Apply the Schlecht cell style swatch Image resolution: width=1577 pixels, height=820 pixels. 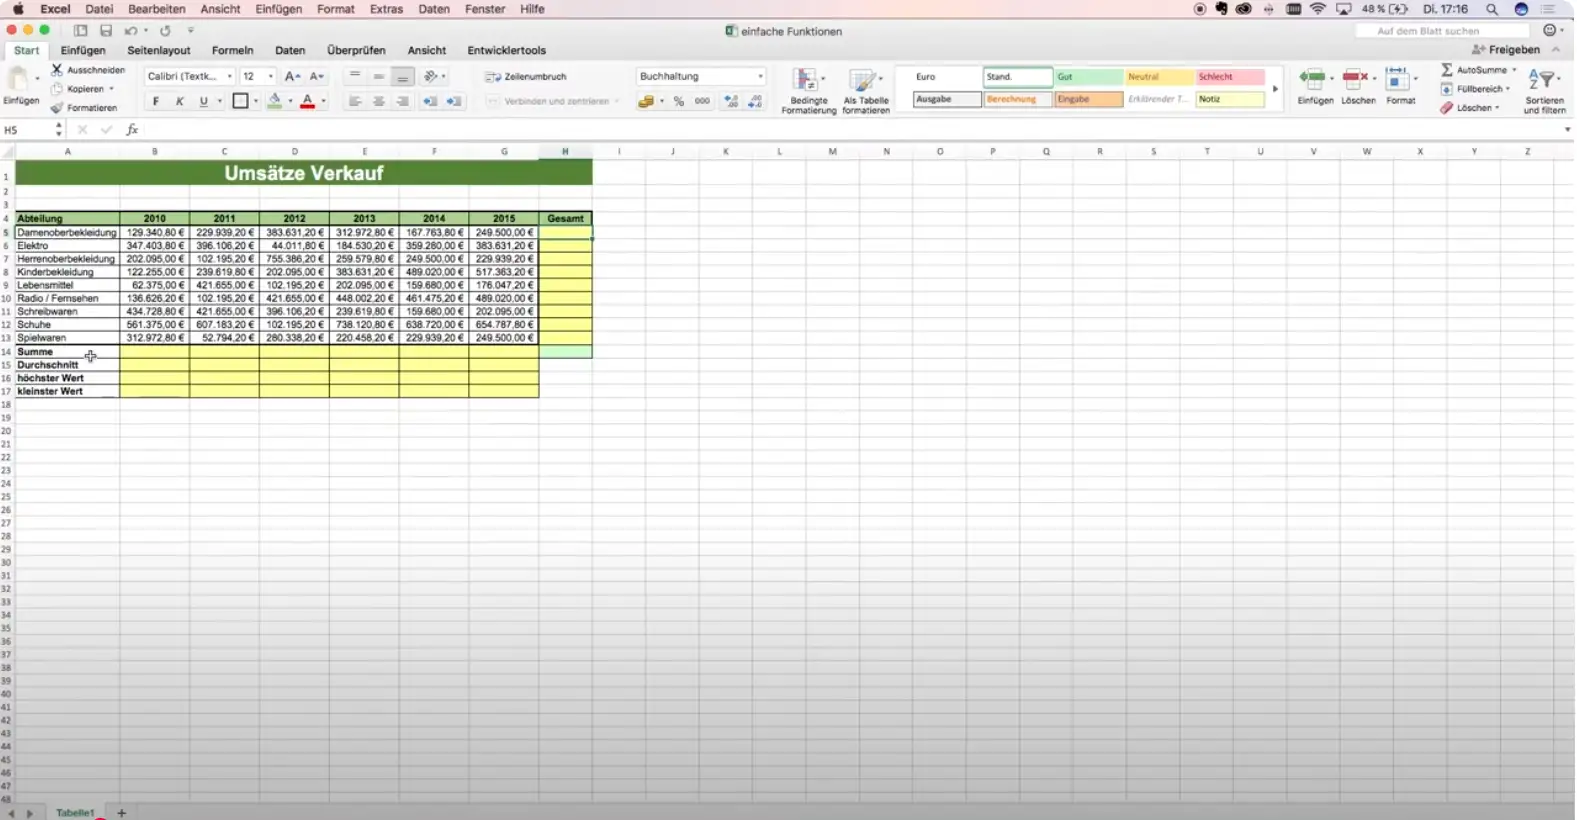(1229, 77)
